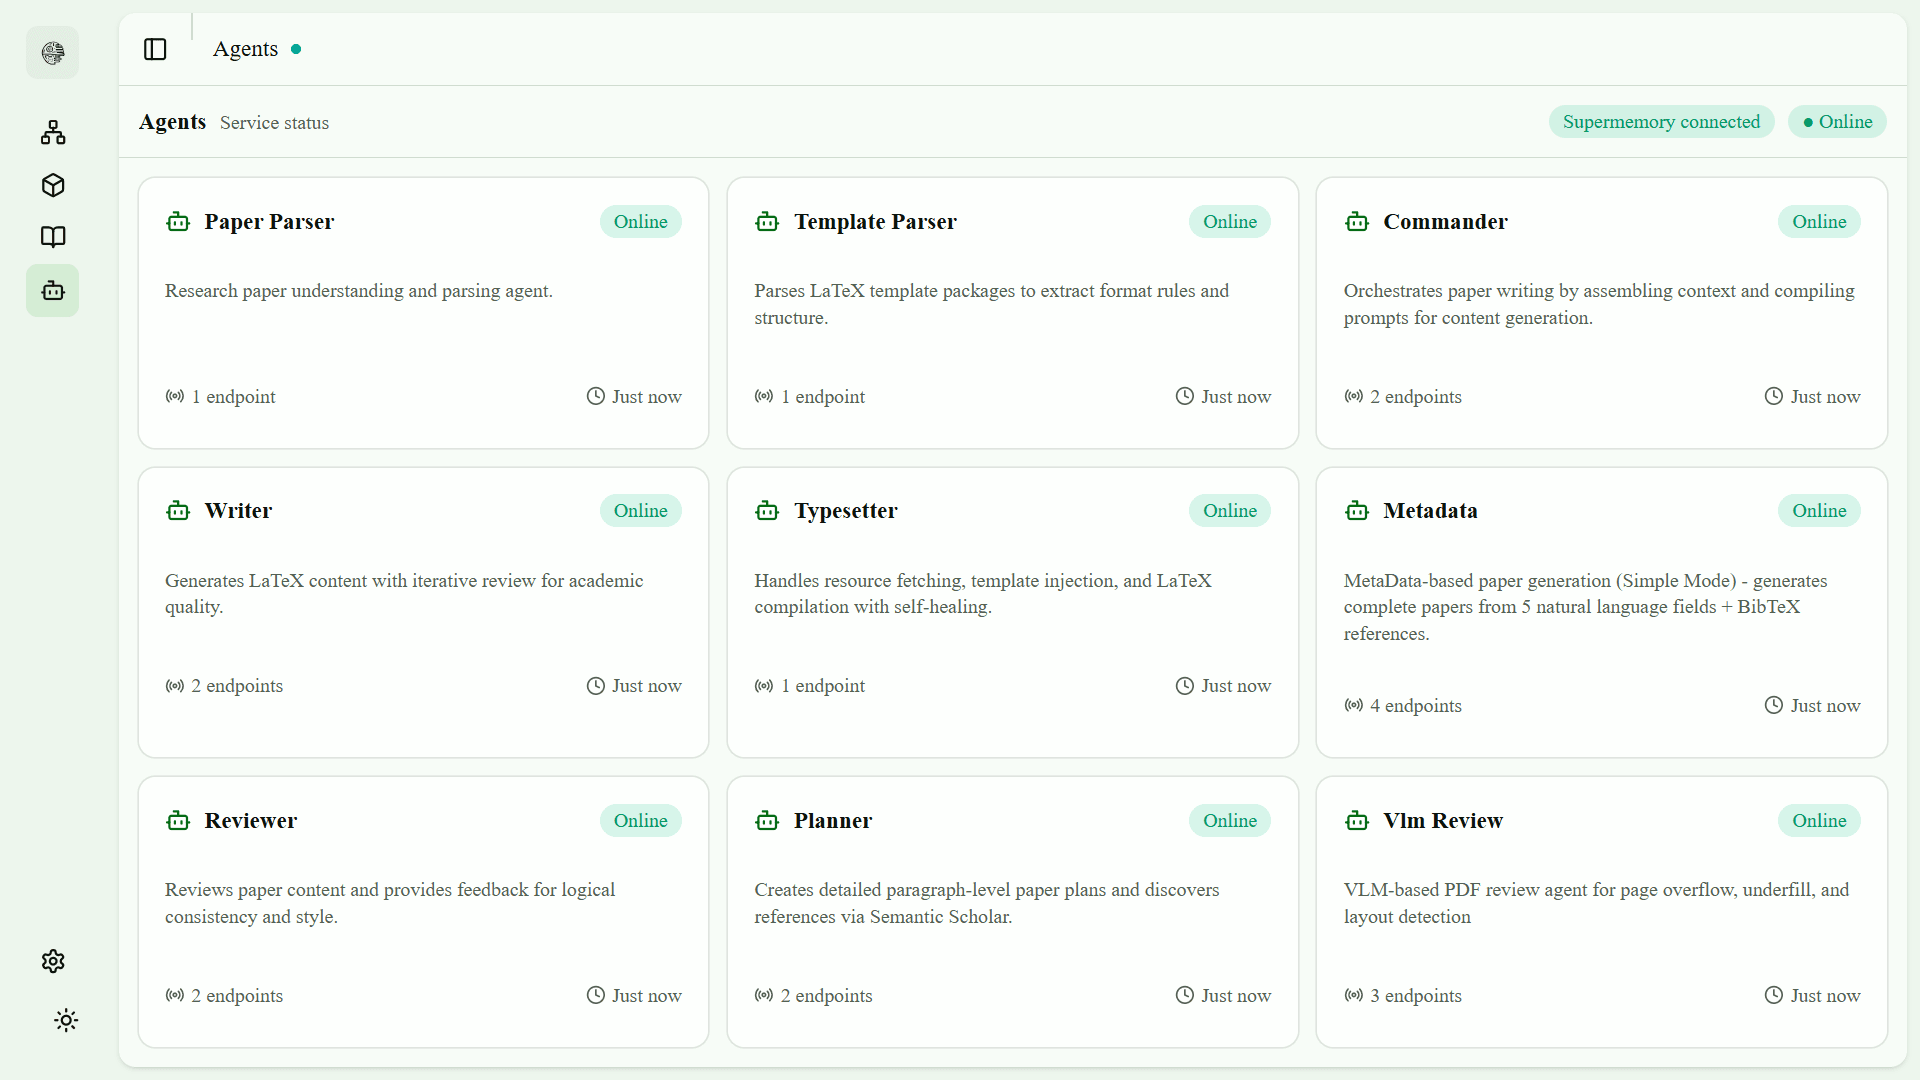
Task: Select the Agents breadcrumb title
Action: [245, 49]
